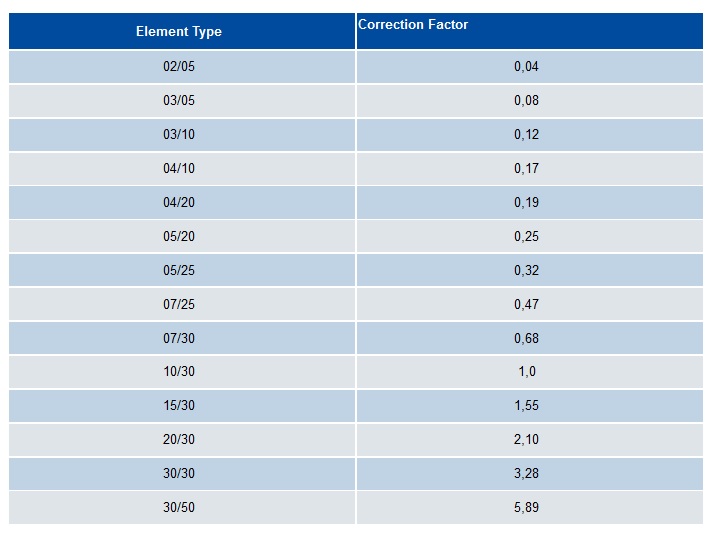This screenshot has width=712, height=534.
Task: Click the Element Type column header
Action: tap(178, 31)
